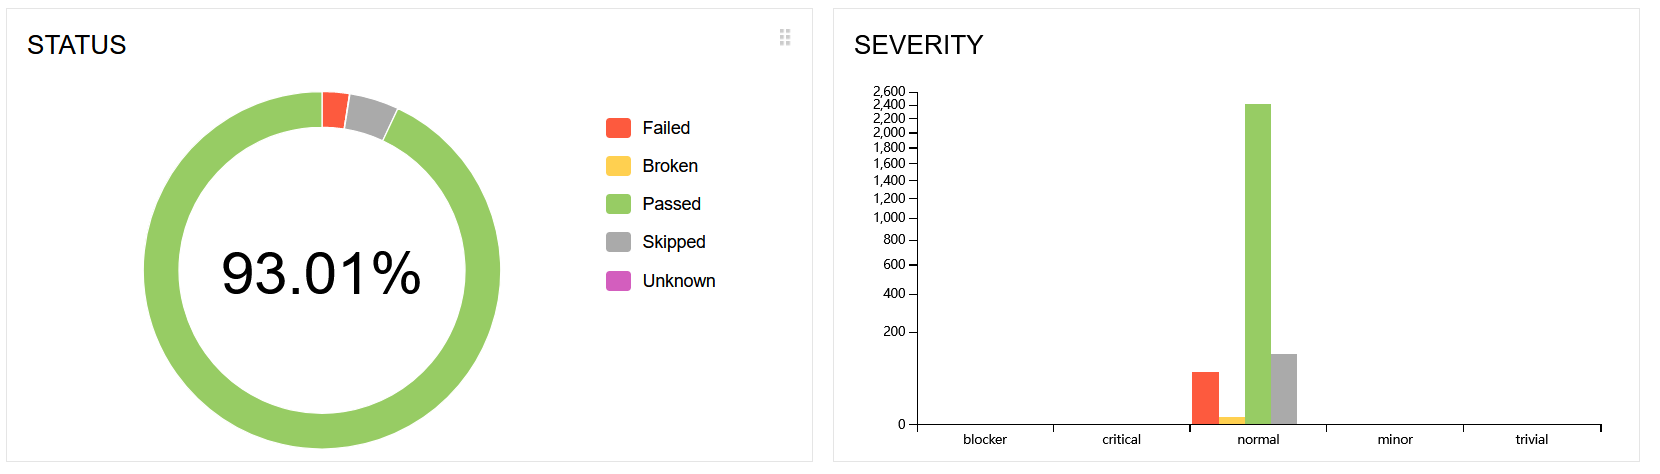Click the red failed bar in Severity chart
Image resolution: width=1660 pixels, height=474 pixels.
coord(1205,398)
